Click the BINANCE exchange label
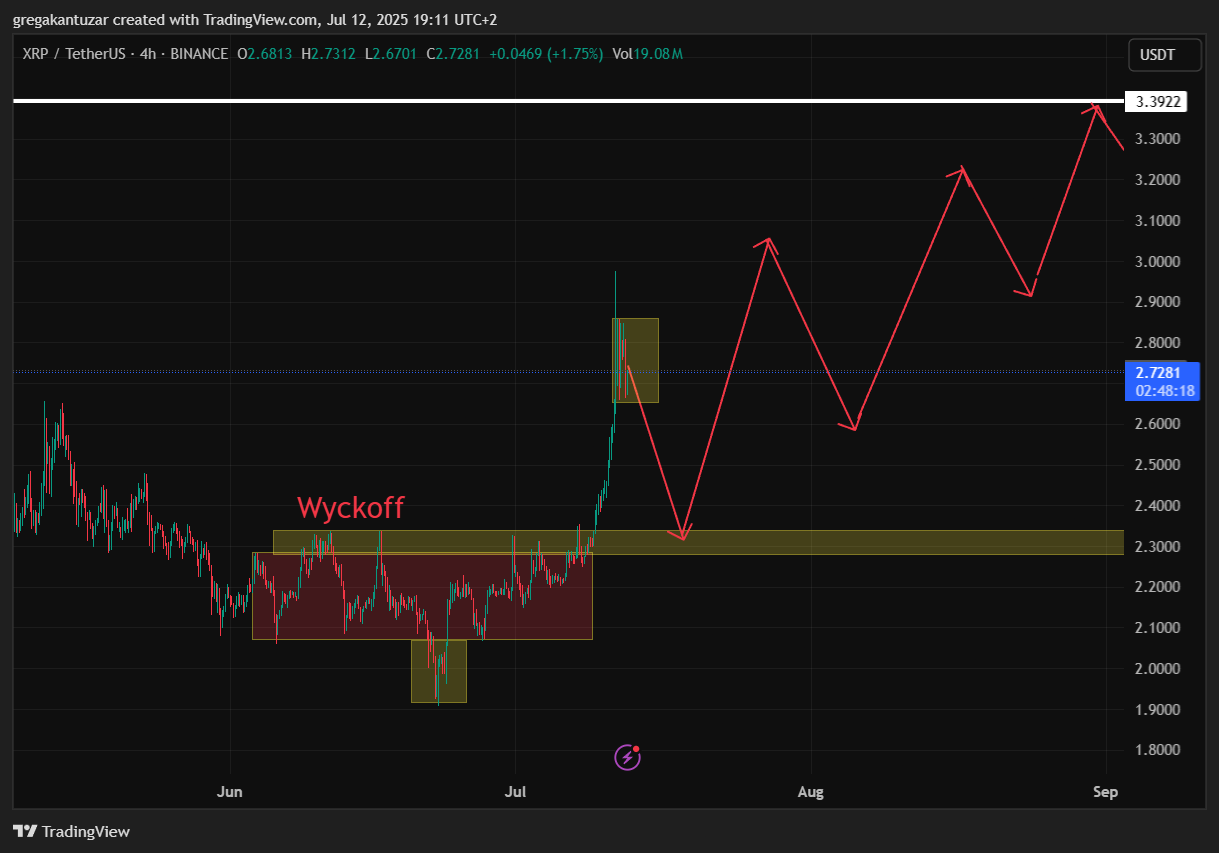The image size is (1219, 853). click(x=199, y=54)
